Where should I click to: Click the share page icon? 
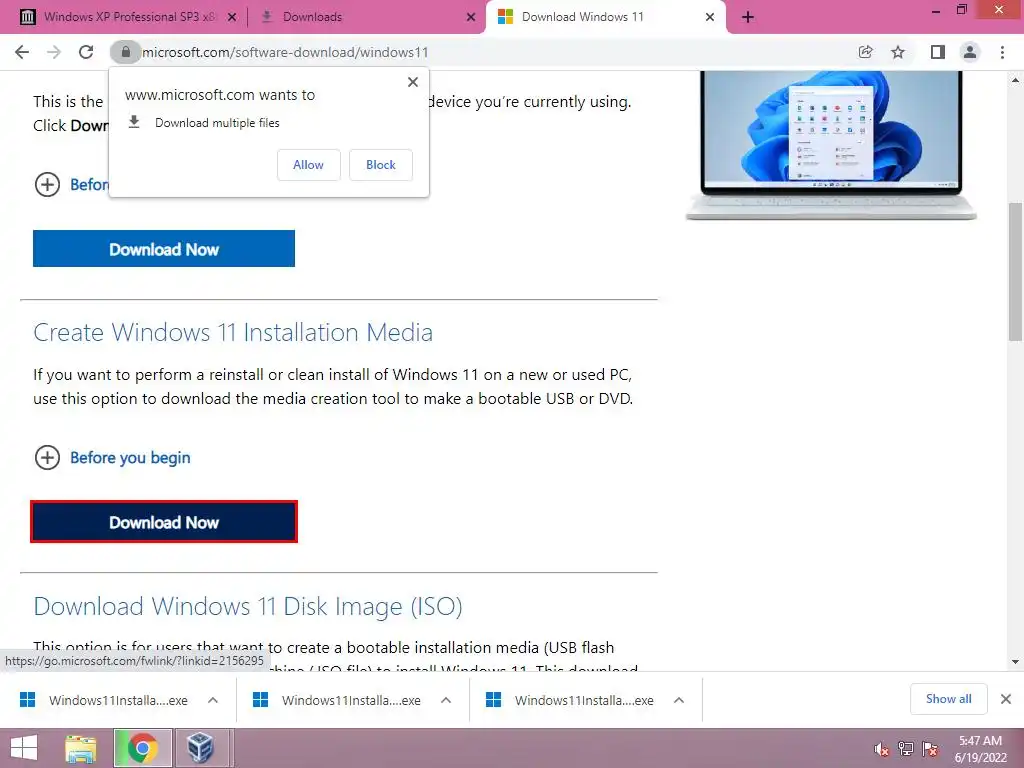(865, 52)
